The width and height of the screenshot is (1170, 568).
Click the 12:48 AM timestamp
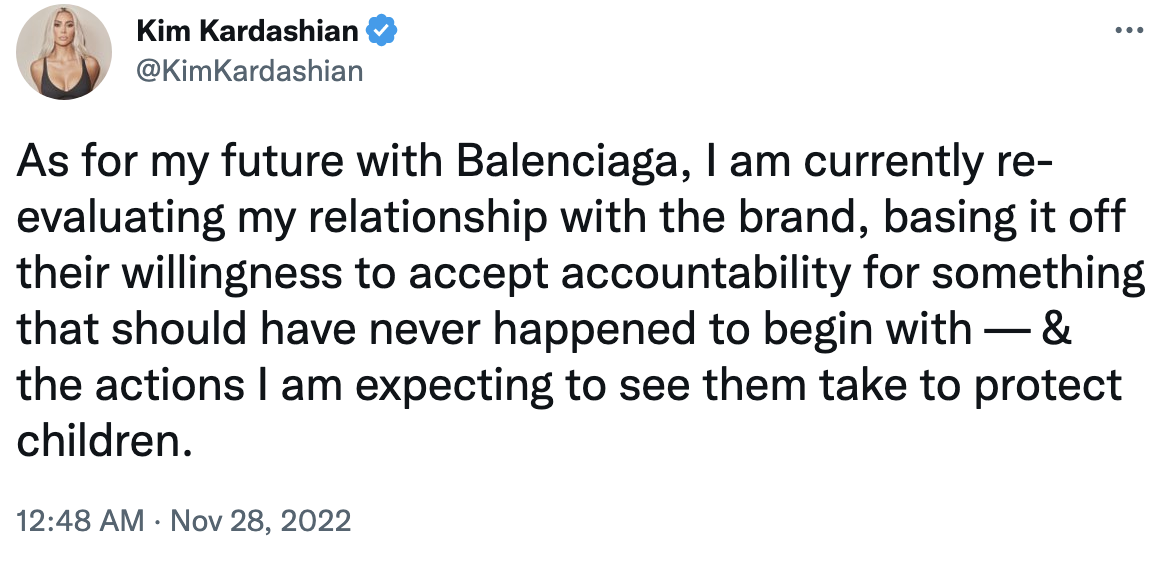click(80, 520)
